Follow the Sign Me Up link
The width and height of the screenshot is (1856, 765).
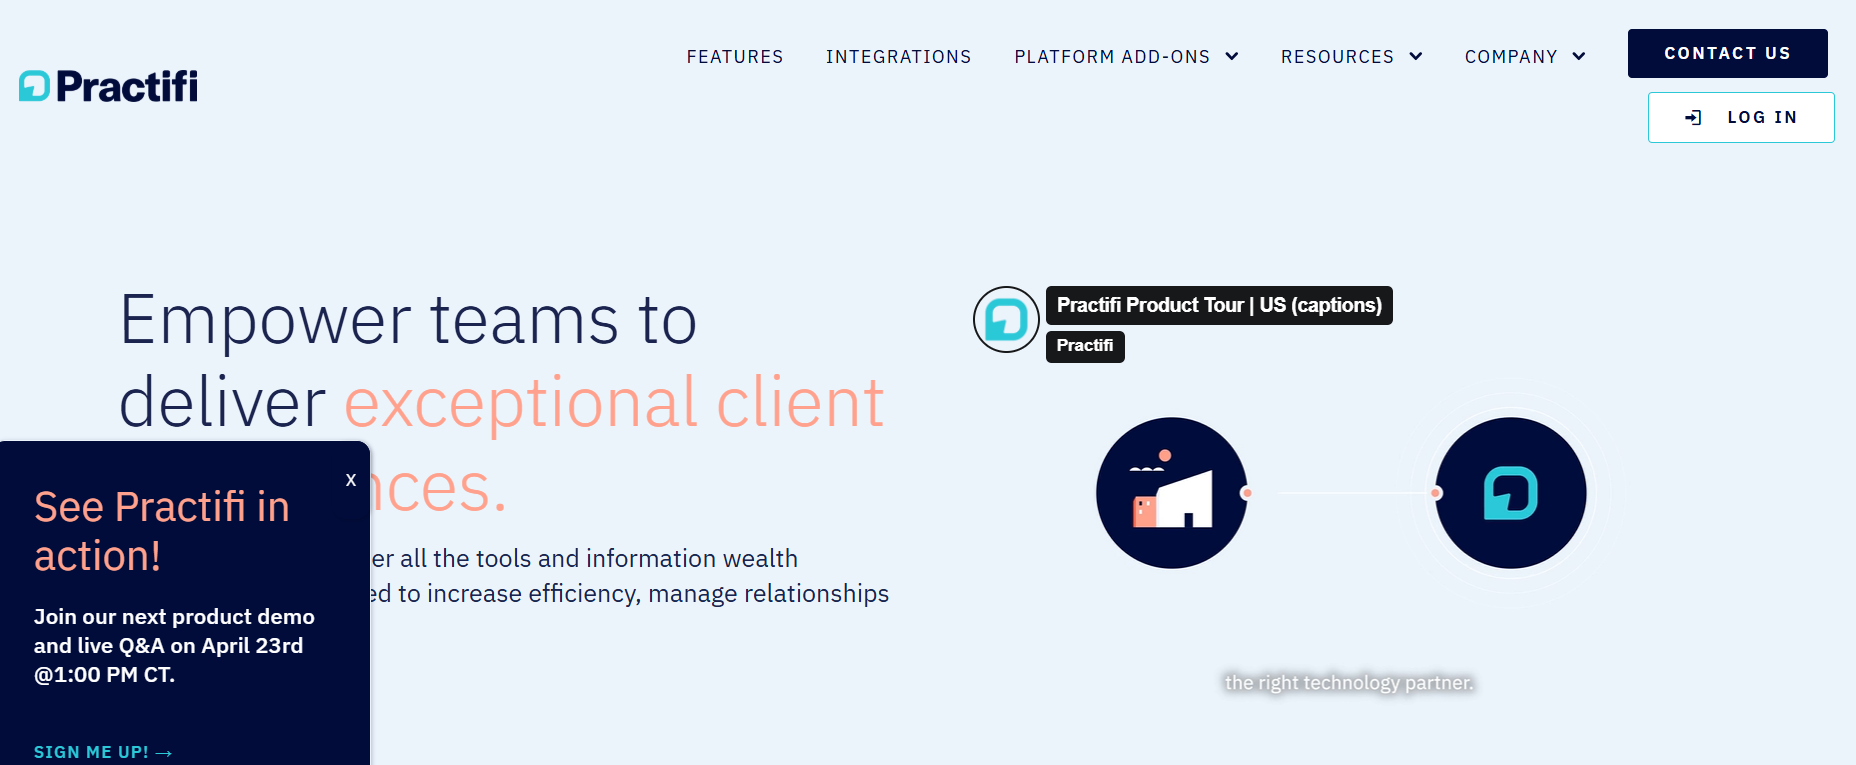[91, 752]
